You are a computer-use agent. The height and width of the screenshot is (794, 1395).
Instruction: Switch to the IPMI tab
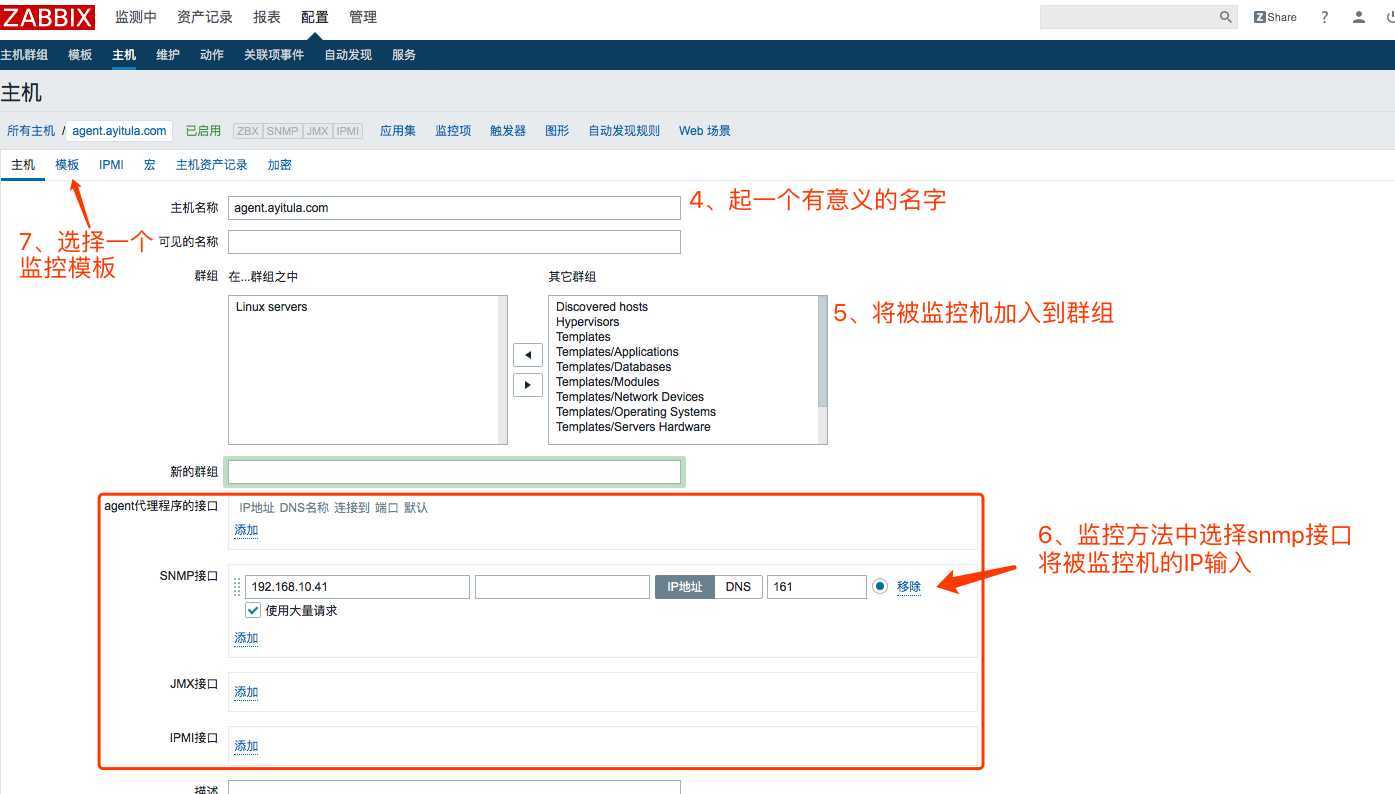click(x=111, y=165)
